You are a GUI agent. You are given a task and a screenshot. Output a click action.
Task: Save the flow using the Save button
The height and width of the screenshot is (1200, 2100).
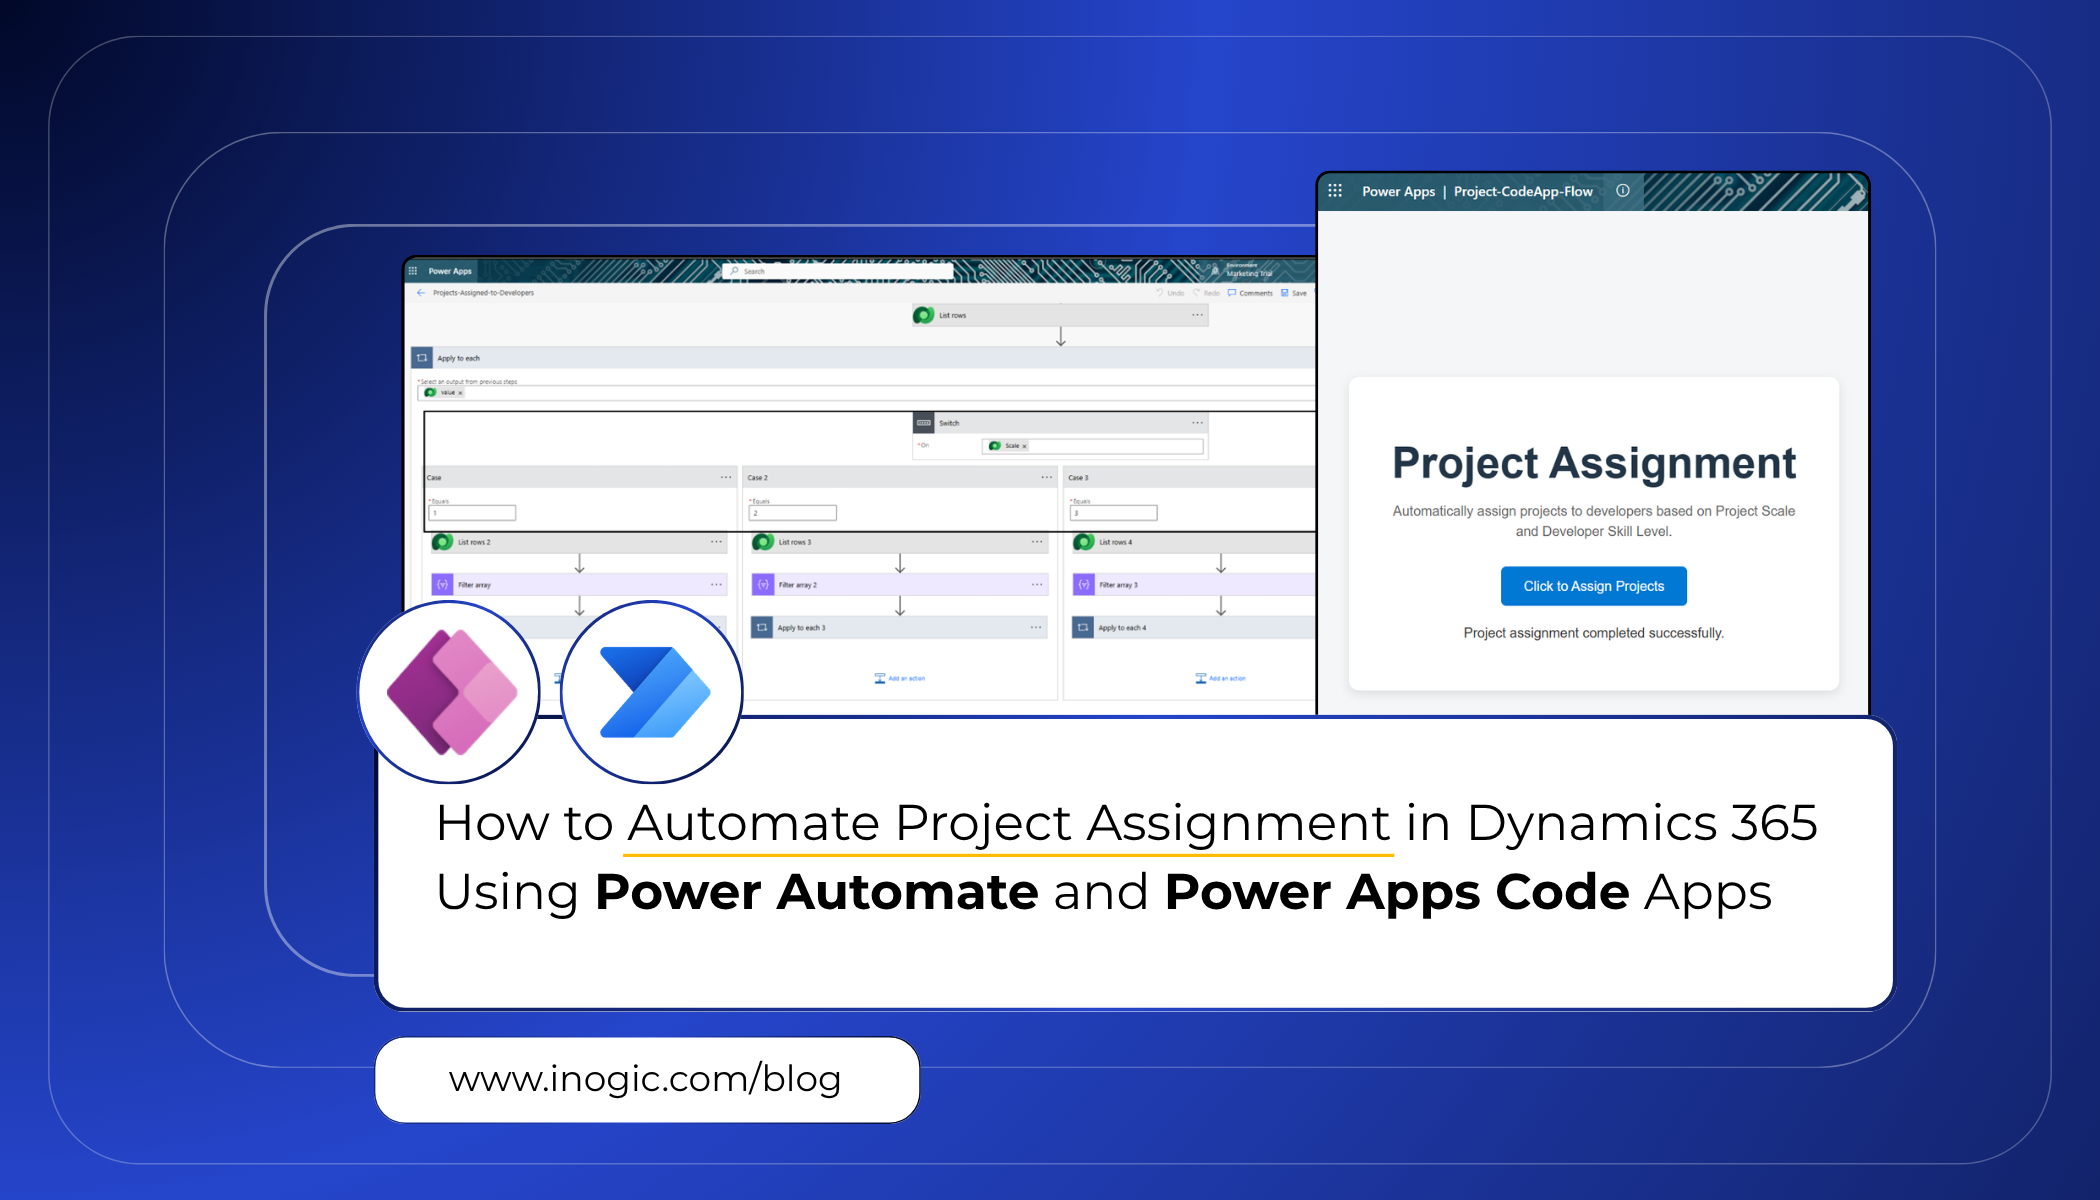(1294, 293)
